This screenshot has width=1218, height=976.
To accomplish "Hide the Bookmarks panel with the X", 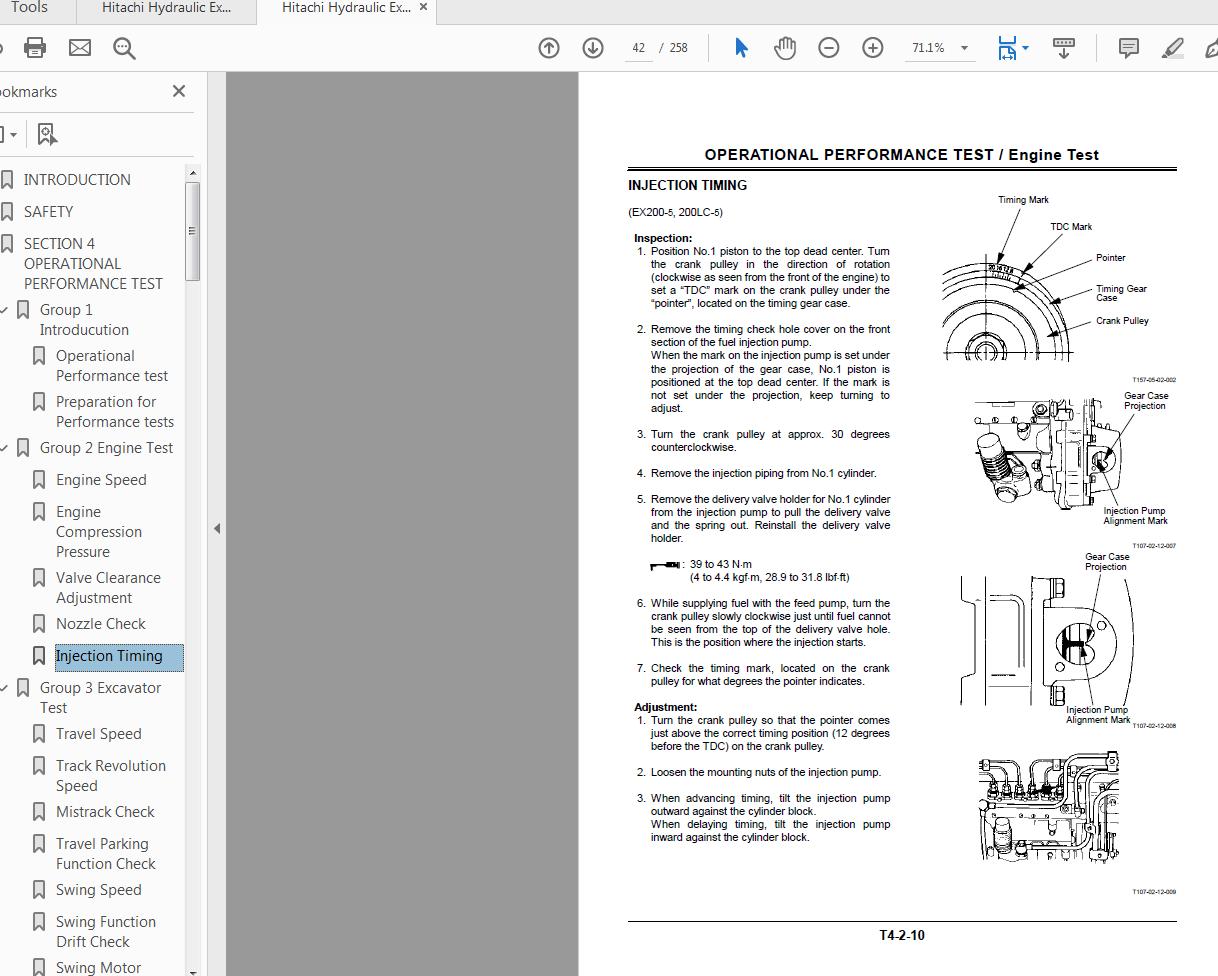I will point(178,91).
